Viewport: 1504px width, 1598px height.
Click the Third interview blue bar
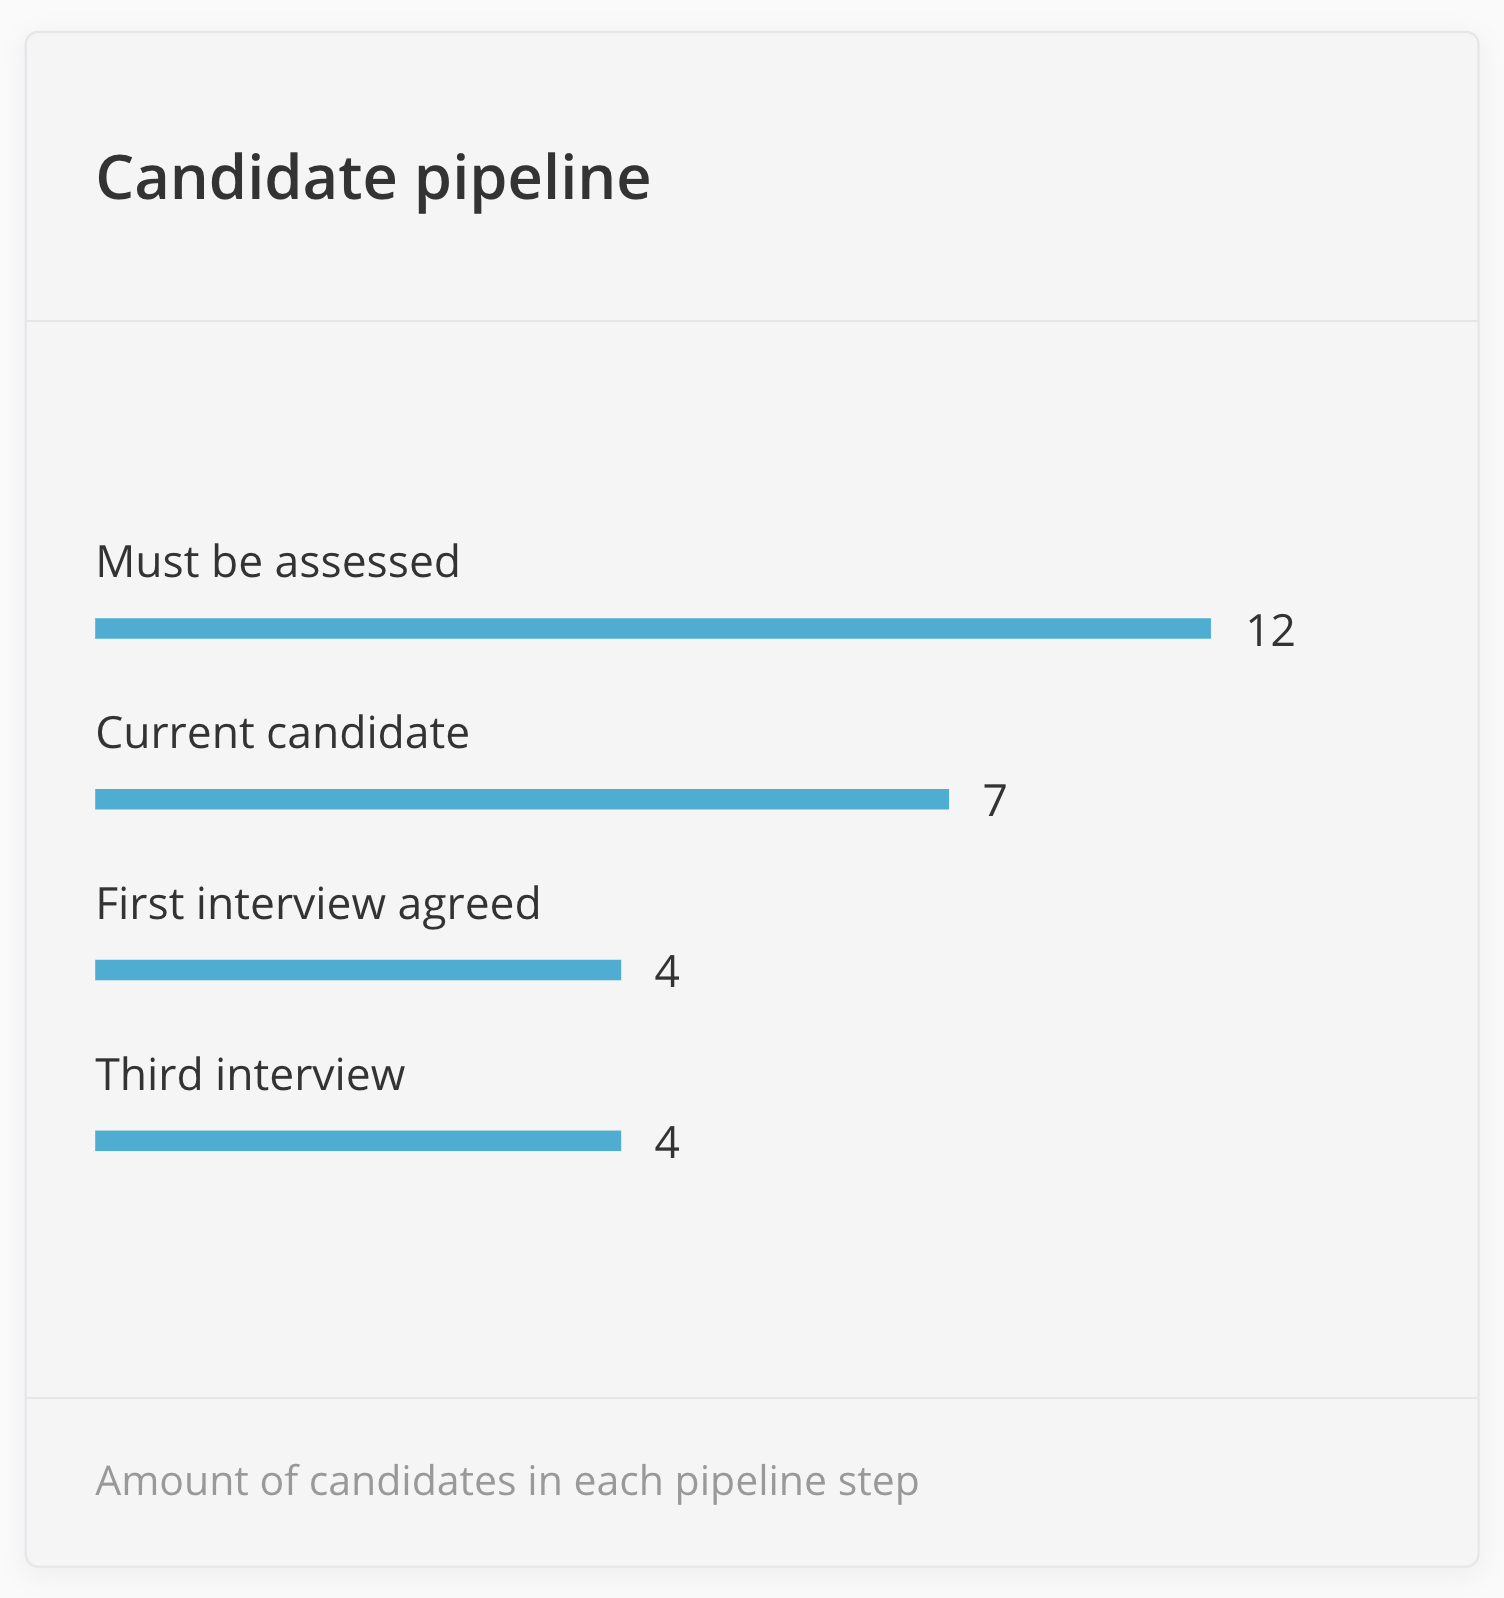(x=357, y=1141)
